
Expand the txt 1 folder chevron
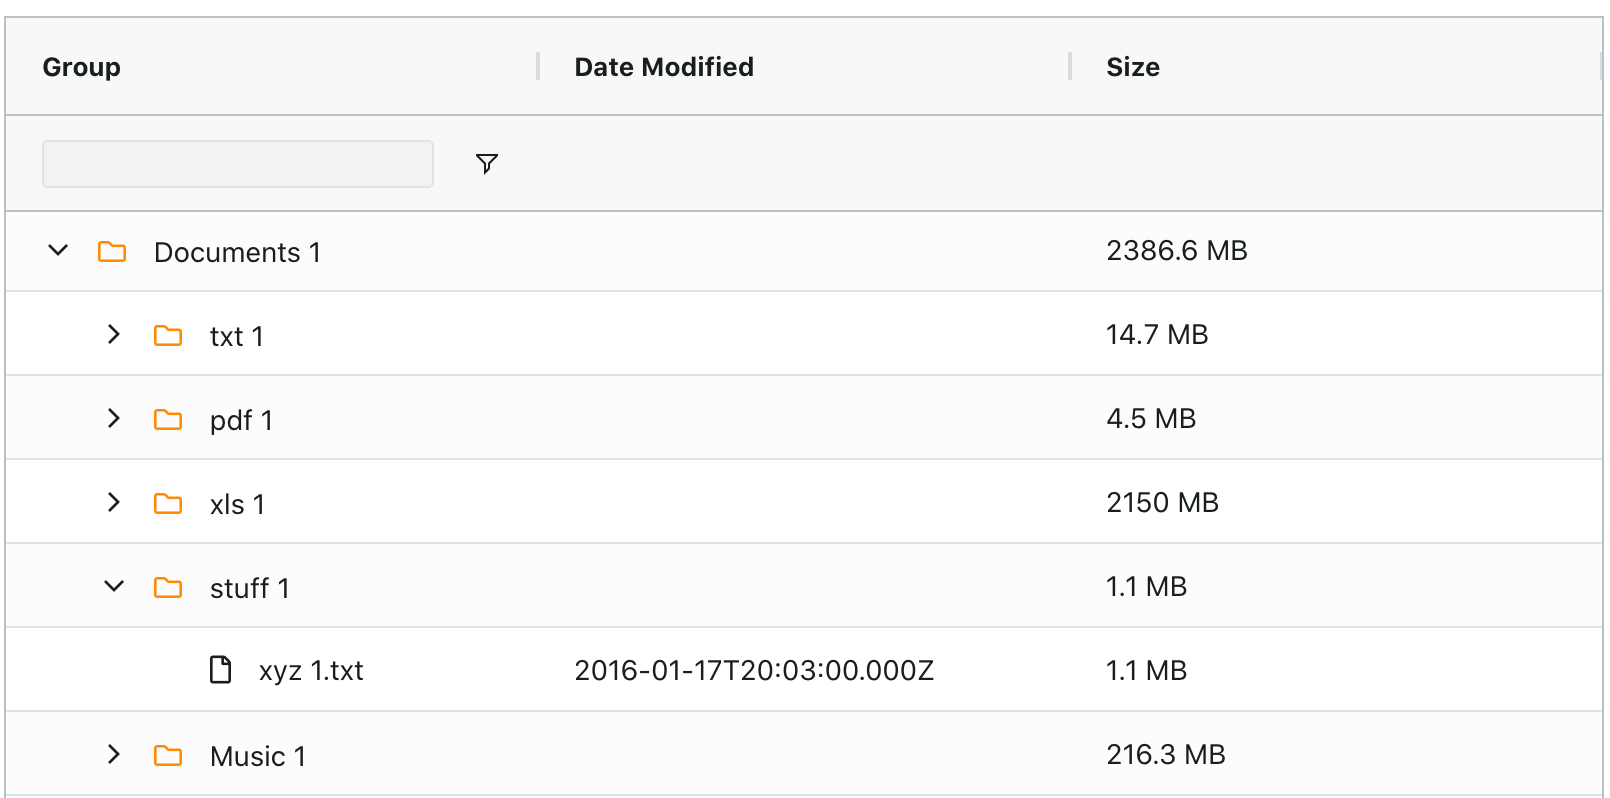114,334
